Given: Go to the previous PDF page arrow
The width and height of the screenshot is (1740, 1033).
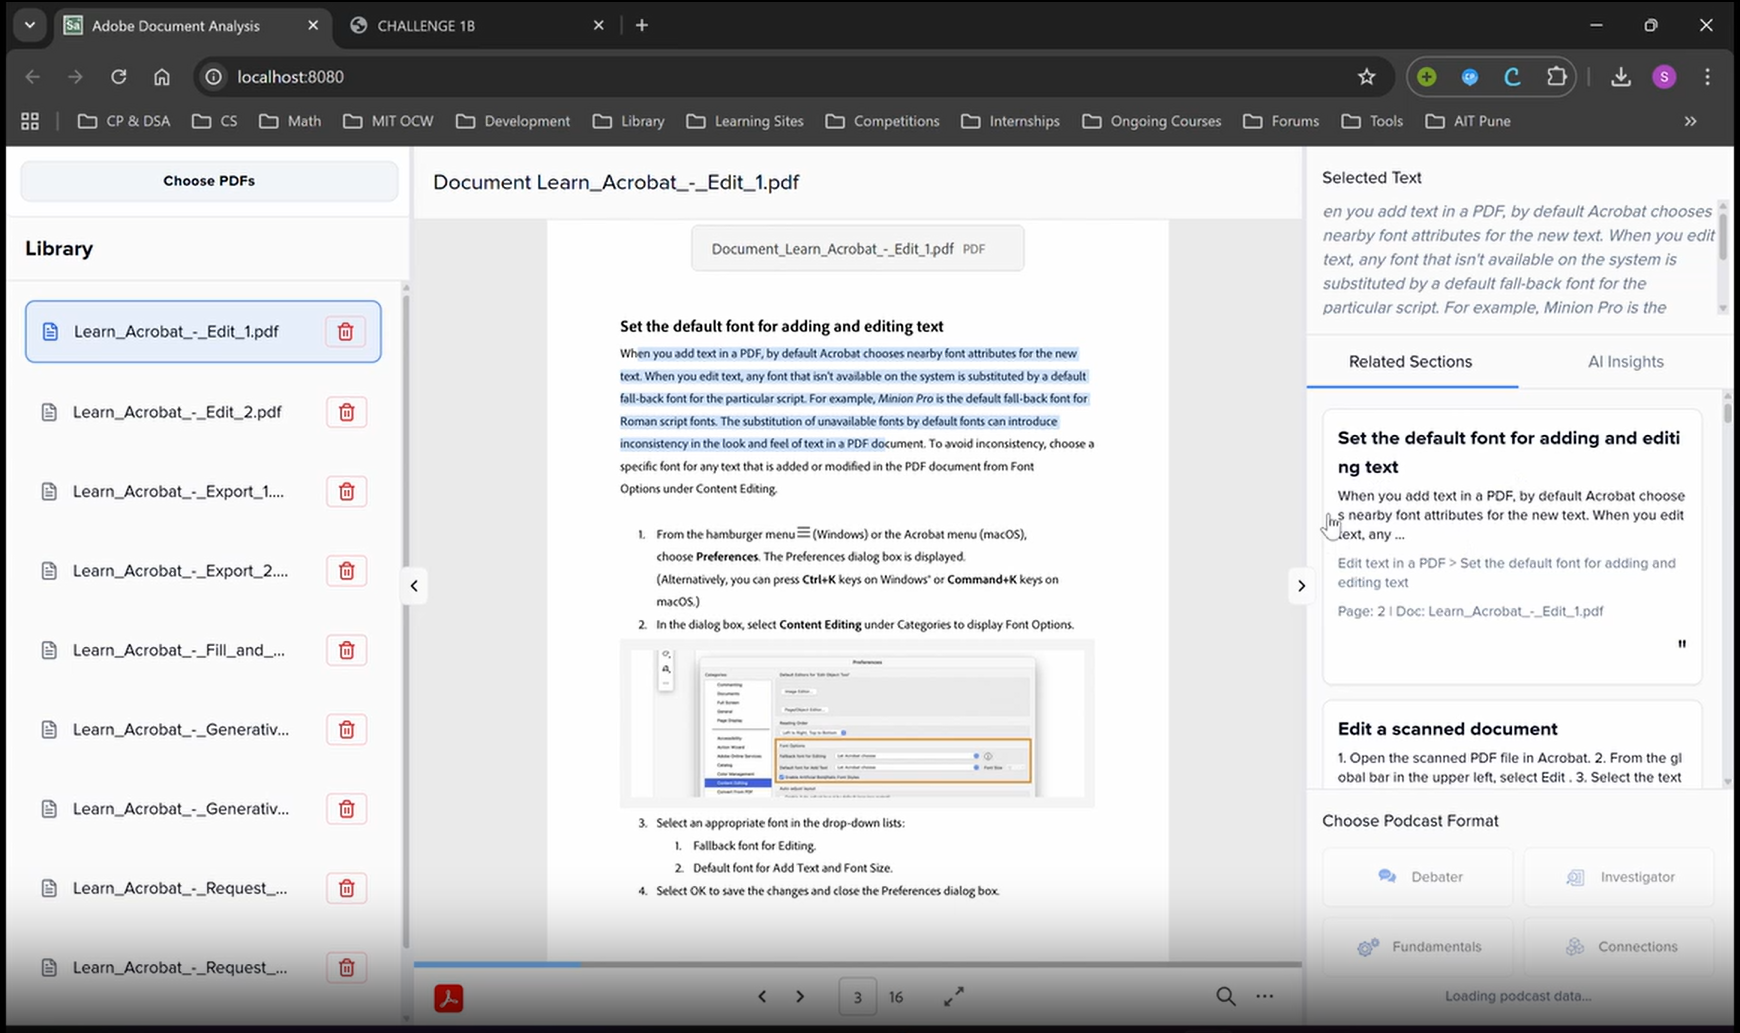Looking at the screenshot, I should [762, 996].
